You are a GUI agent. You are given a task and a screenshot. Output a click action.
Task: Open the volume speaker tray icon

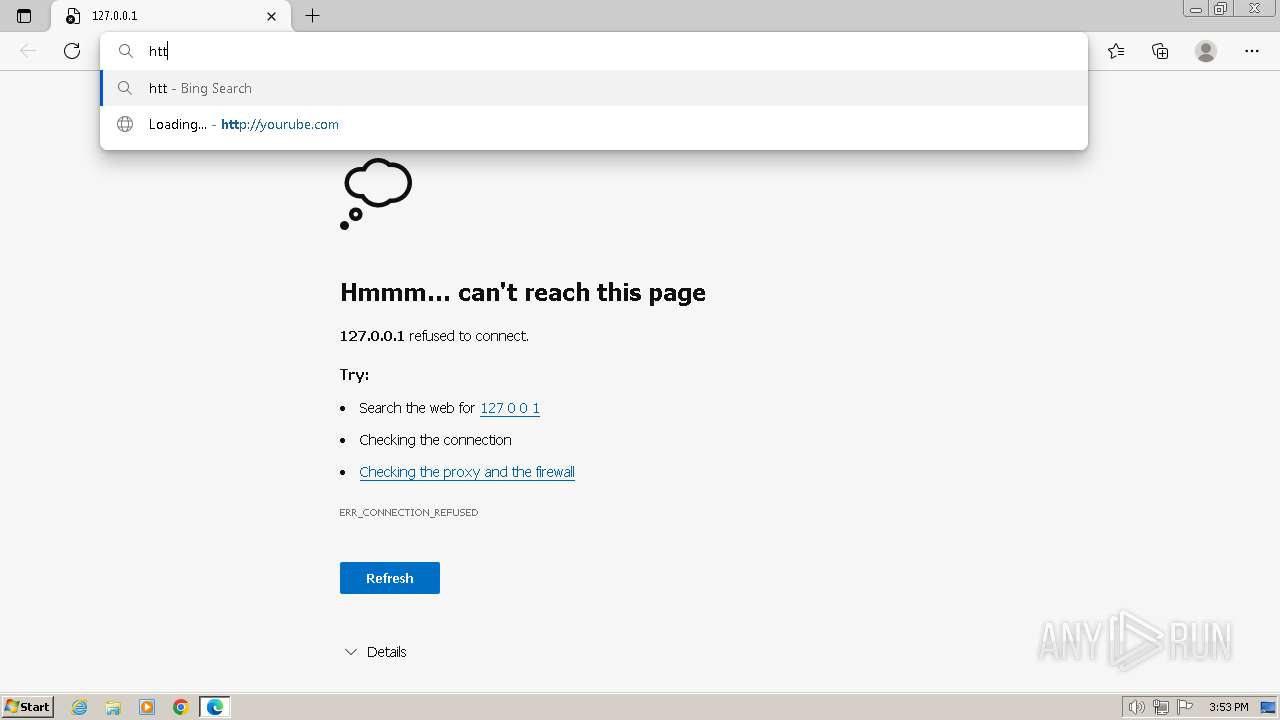1136,707
